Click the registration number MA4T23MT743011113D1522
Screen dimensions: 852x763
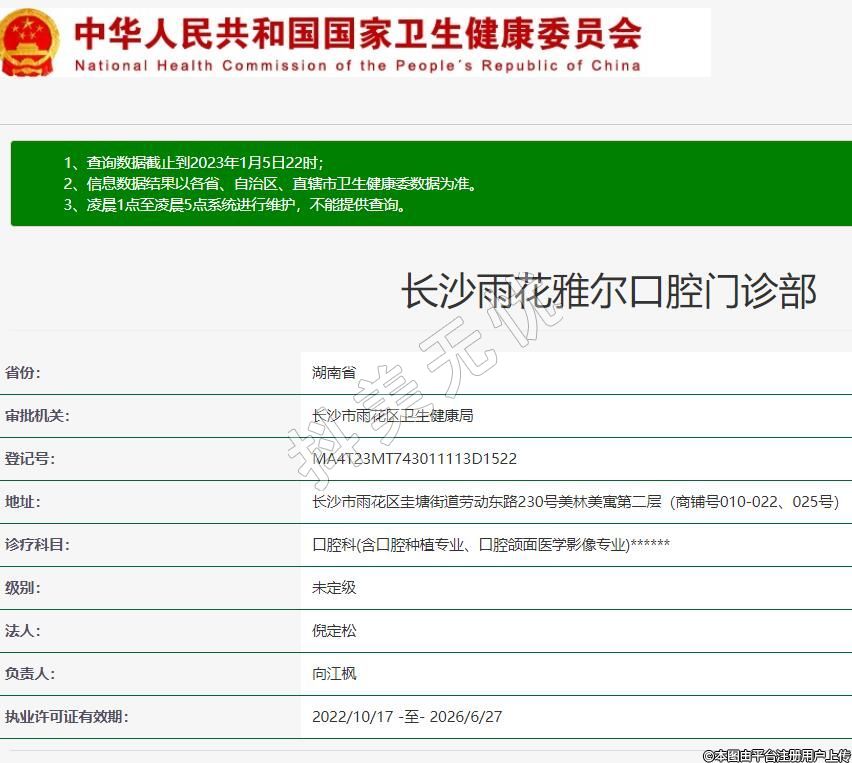414,459
